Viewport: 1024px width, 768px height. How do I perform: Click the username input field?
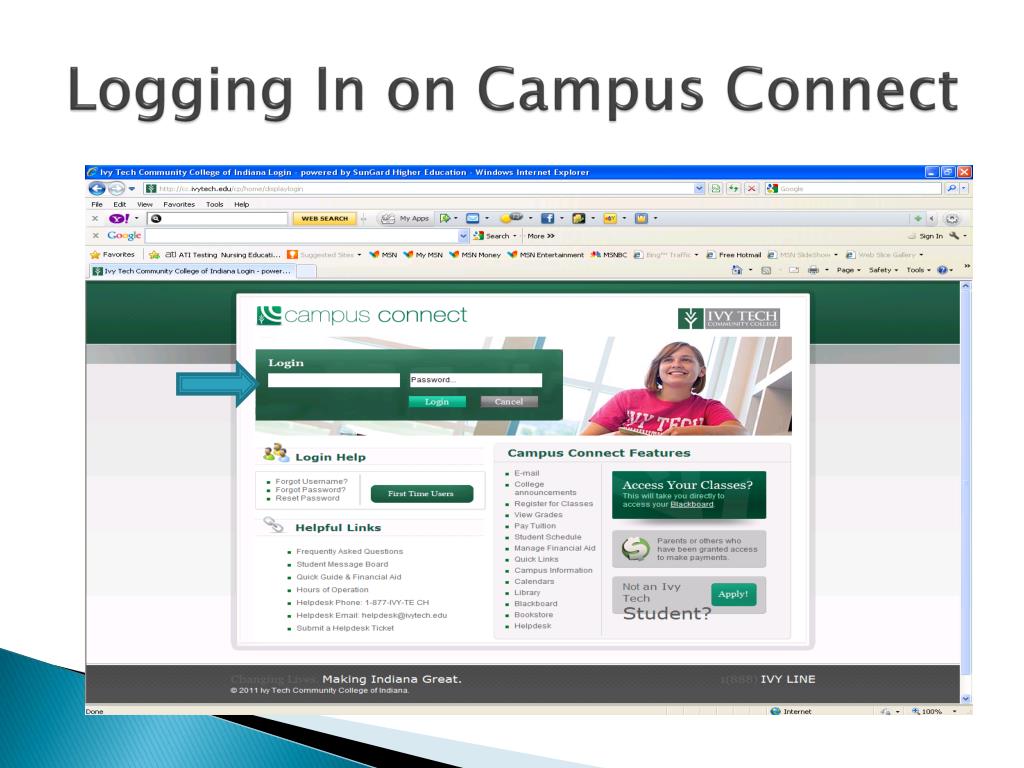(333, 380)
